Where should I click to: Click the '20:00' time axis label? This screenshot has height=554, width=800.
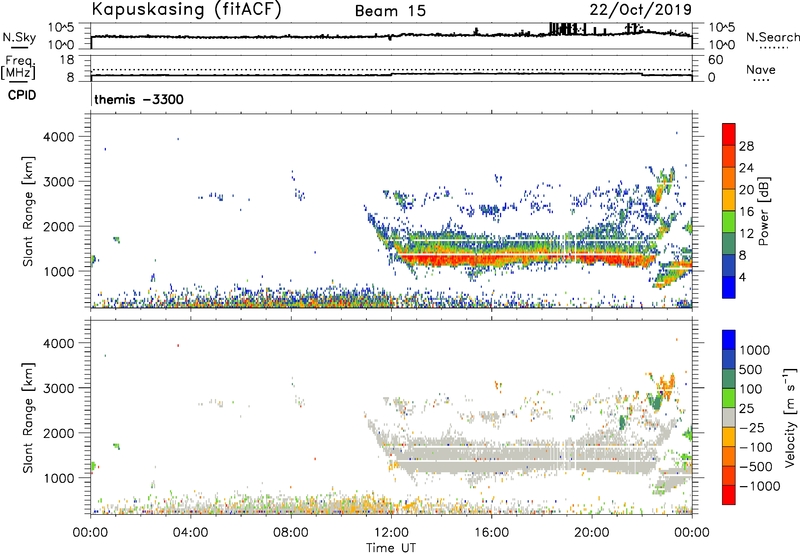pyautogui.click(x=592, y=533)
